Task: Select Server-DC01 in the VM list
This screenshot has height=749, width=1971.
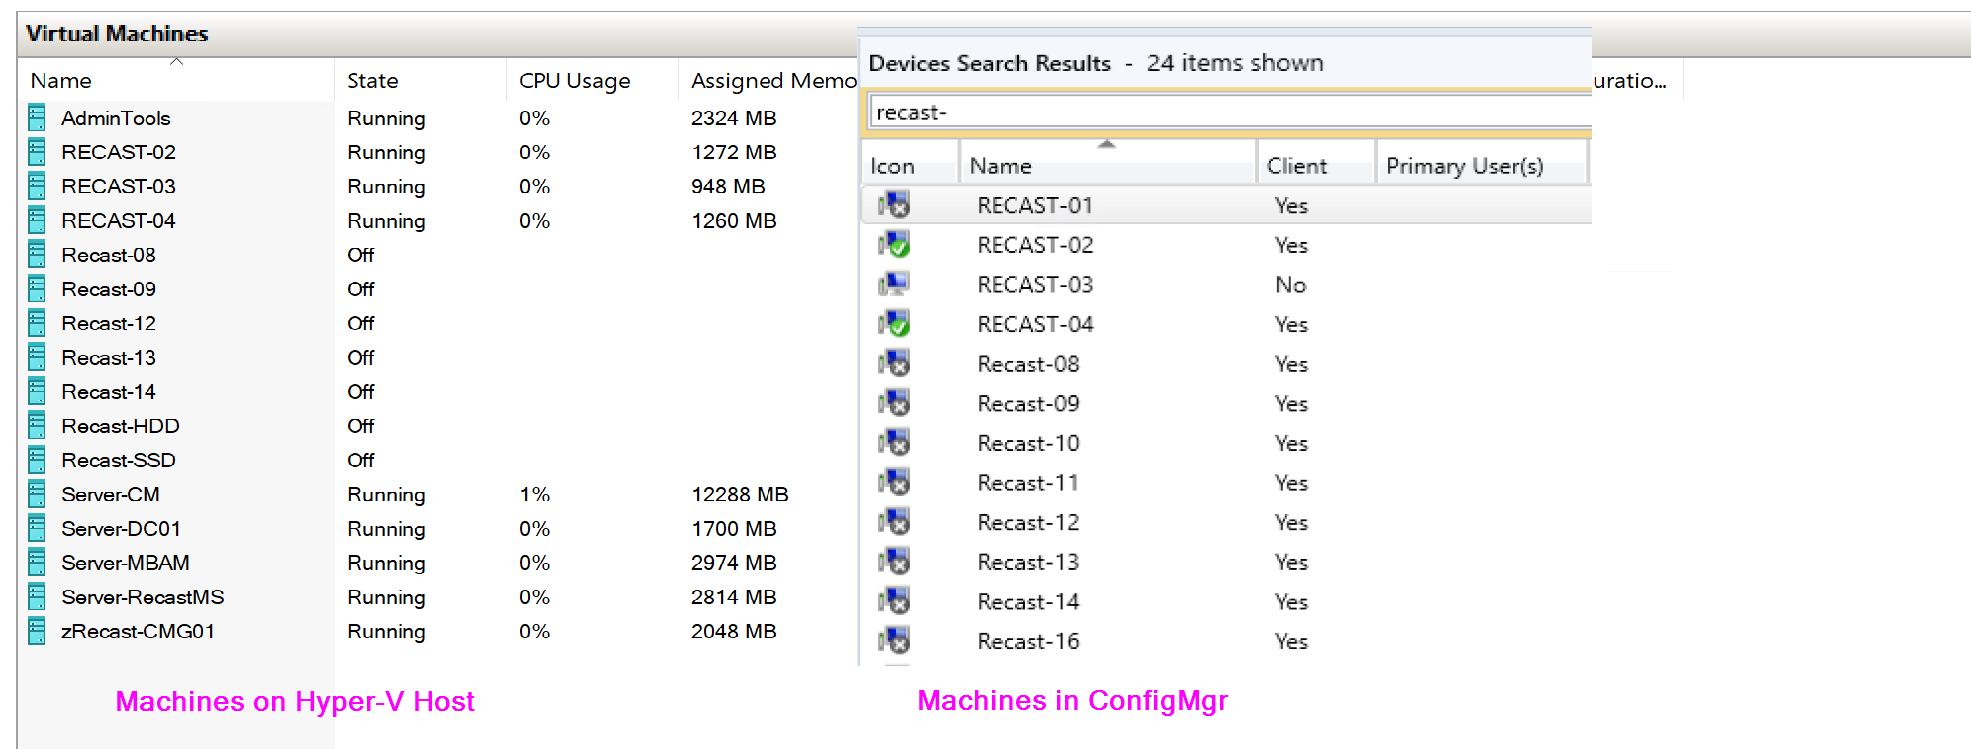Action: 121,529
